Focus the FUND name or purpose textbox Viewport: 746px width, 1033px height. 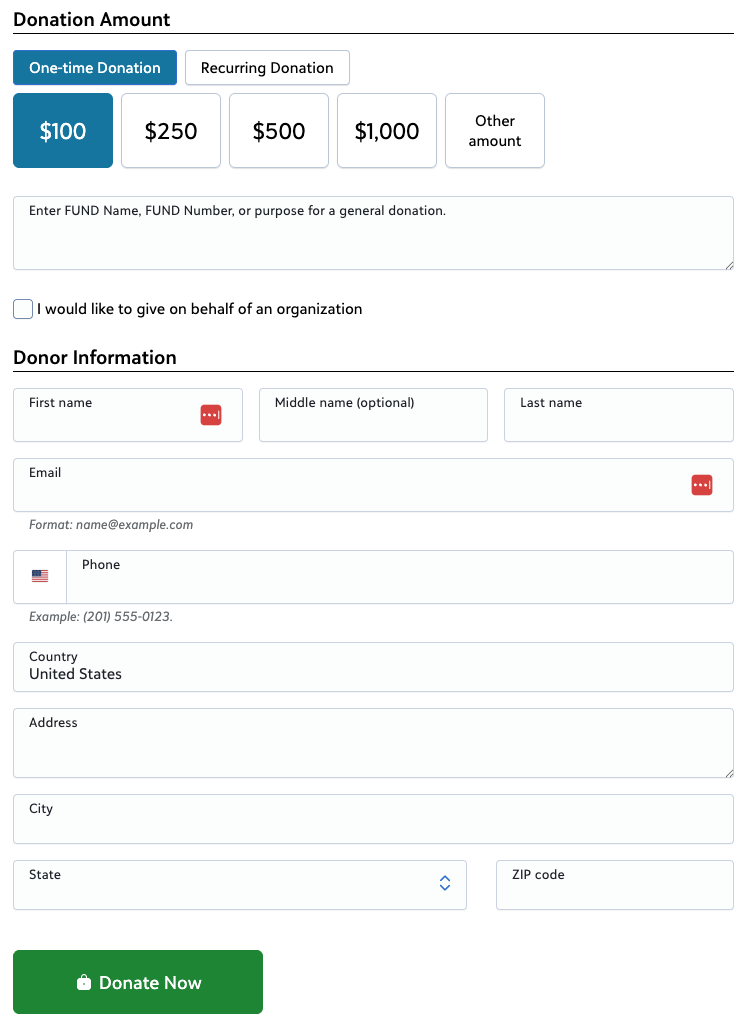click(373, 233)
